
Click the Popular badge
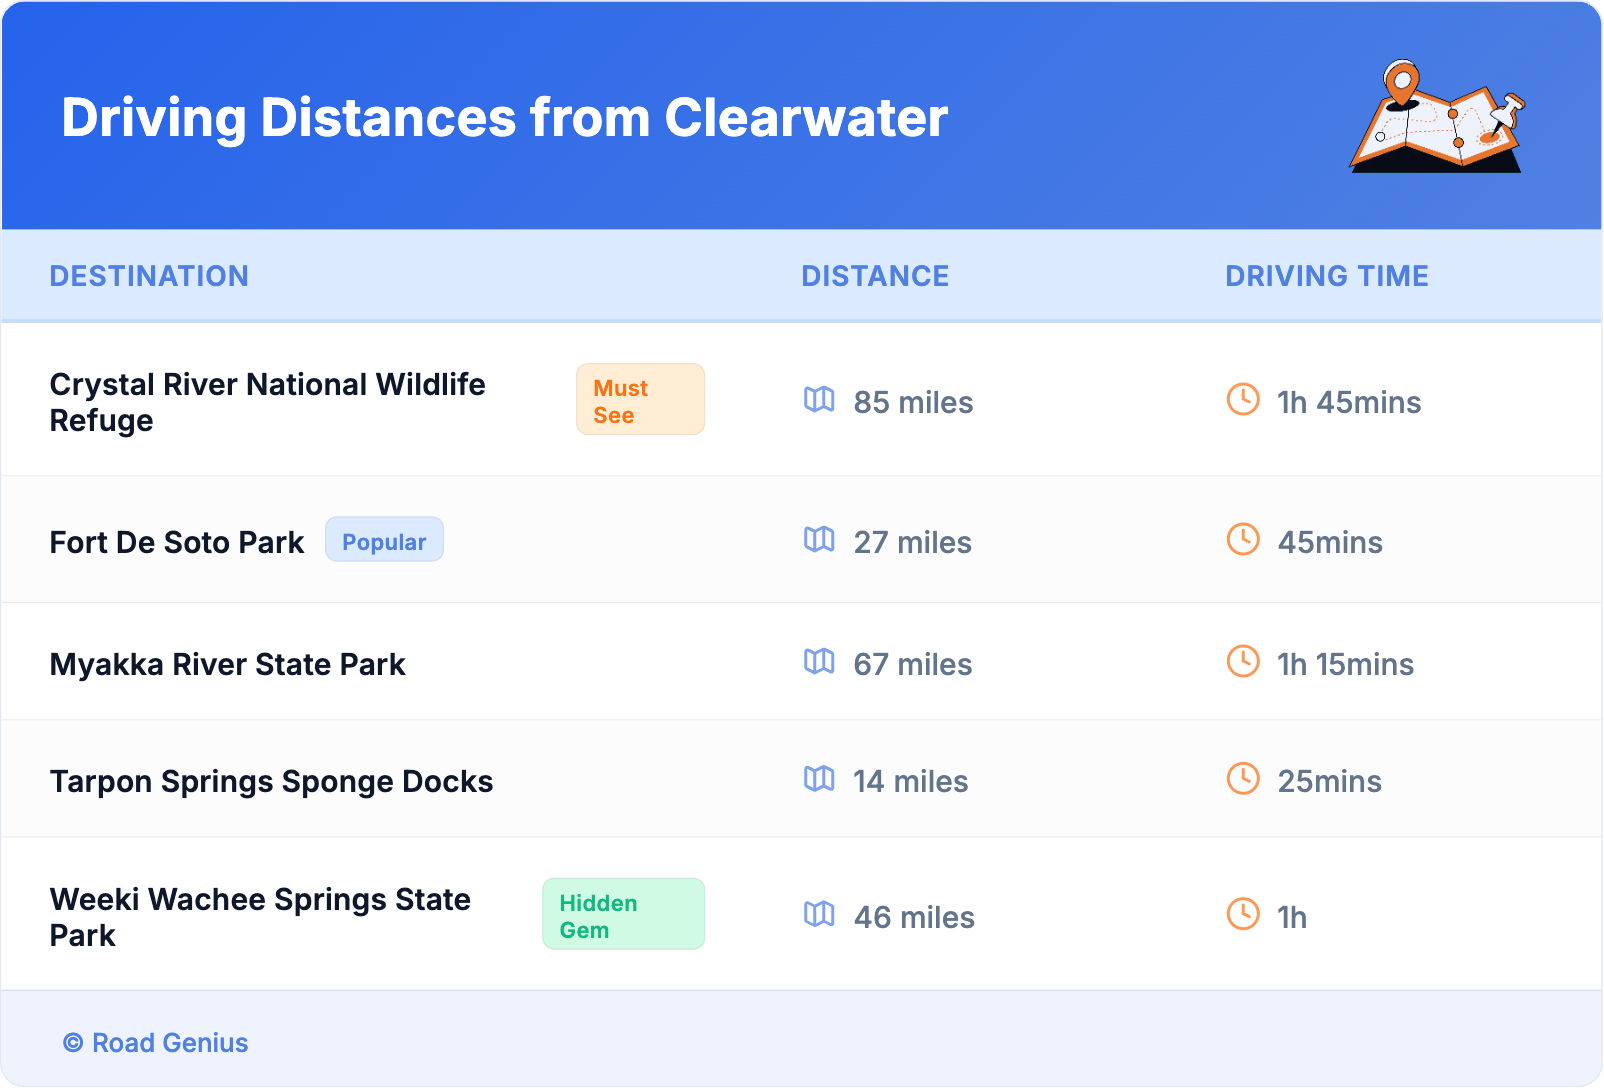384,541
